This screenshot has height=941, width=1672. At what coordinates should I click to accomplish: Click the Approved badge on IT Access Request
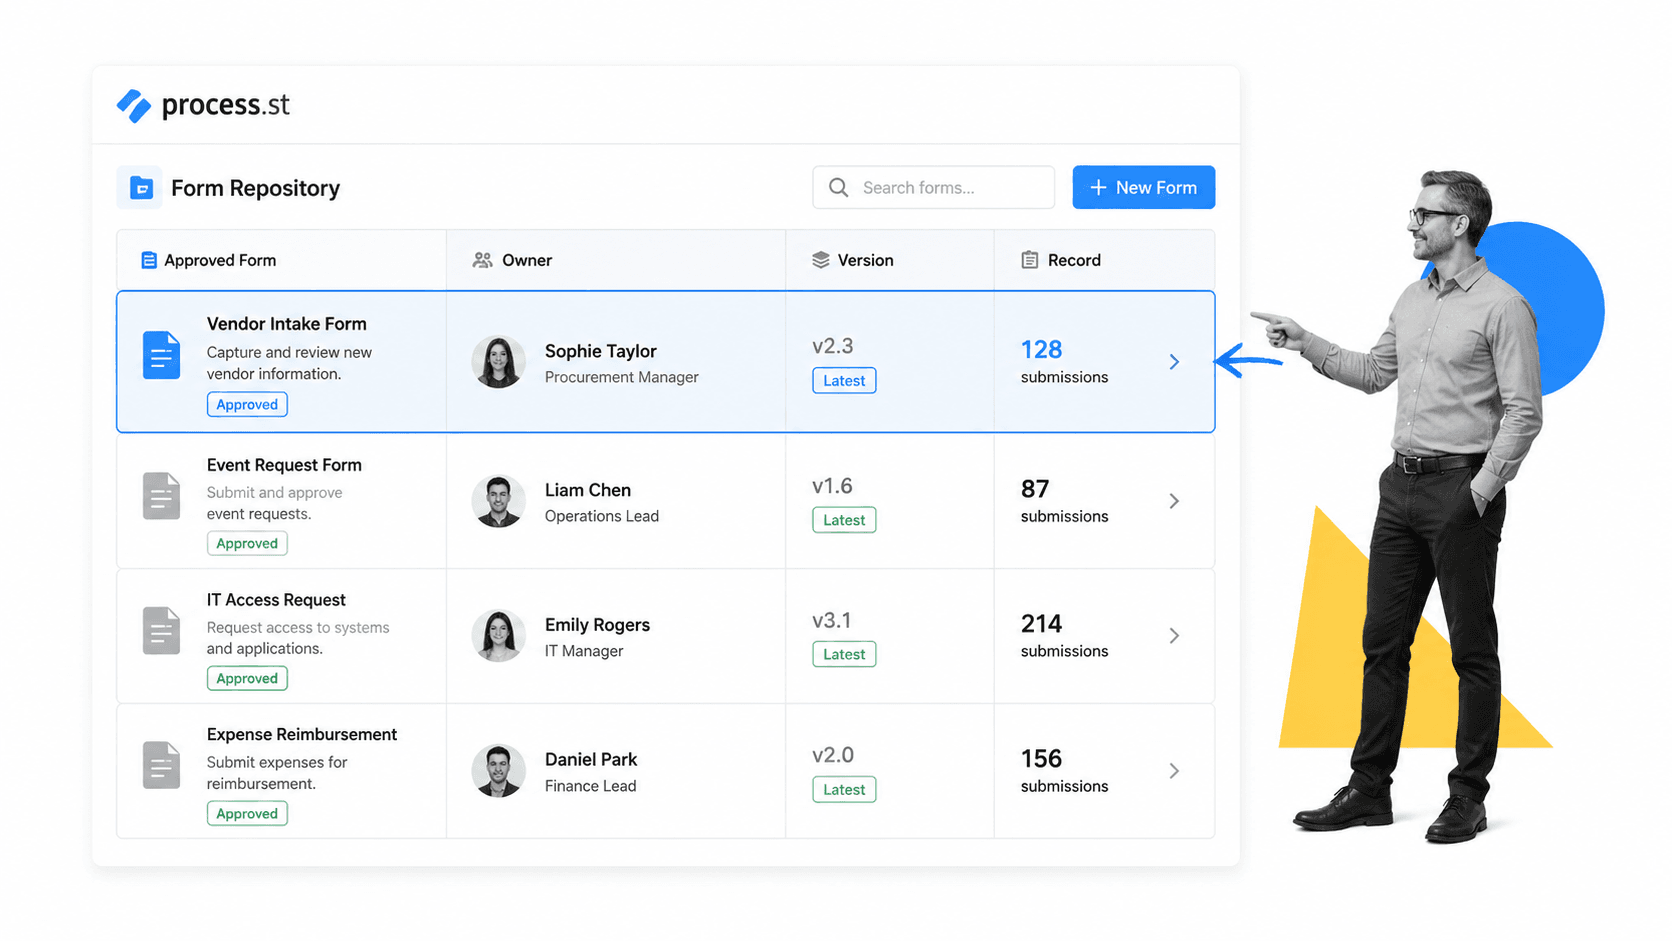click(x=247, y=678)
